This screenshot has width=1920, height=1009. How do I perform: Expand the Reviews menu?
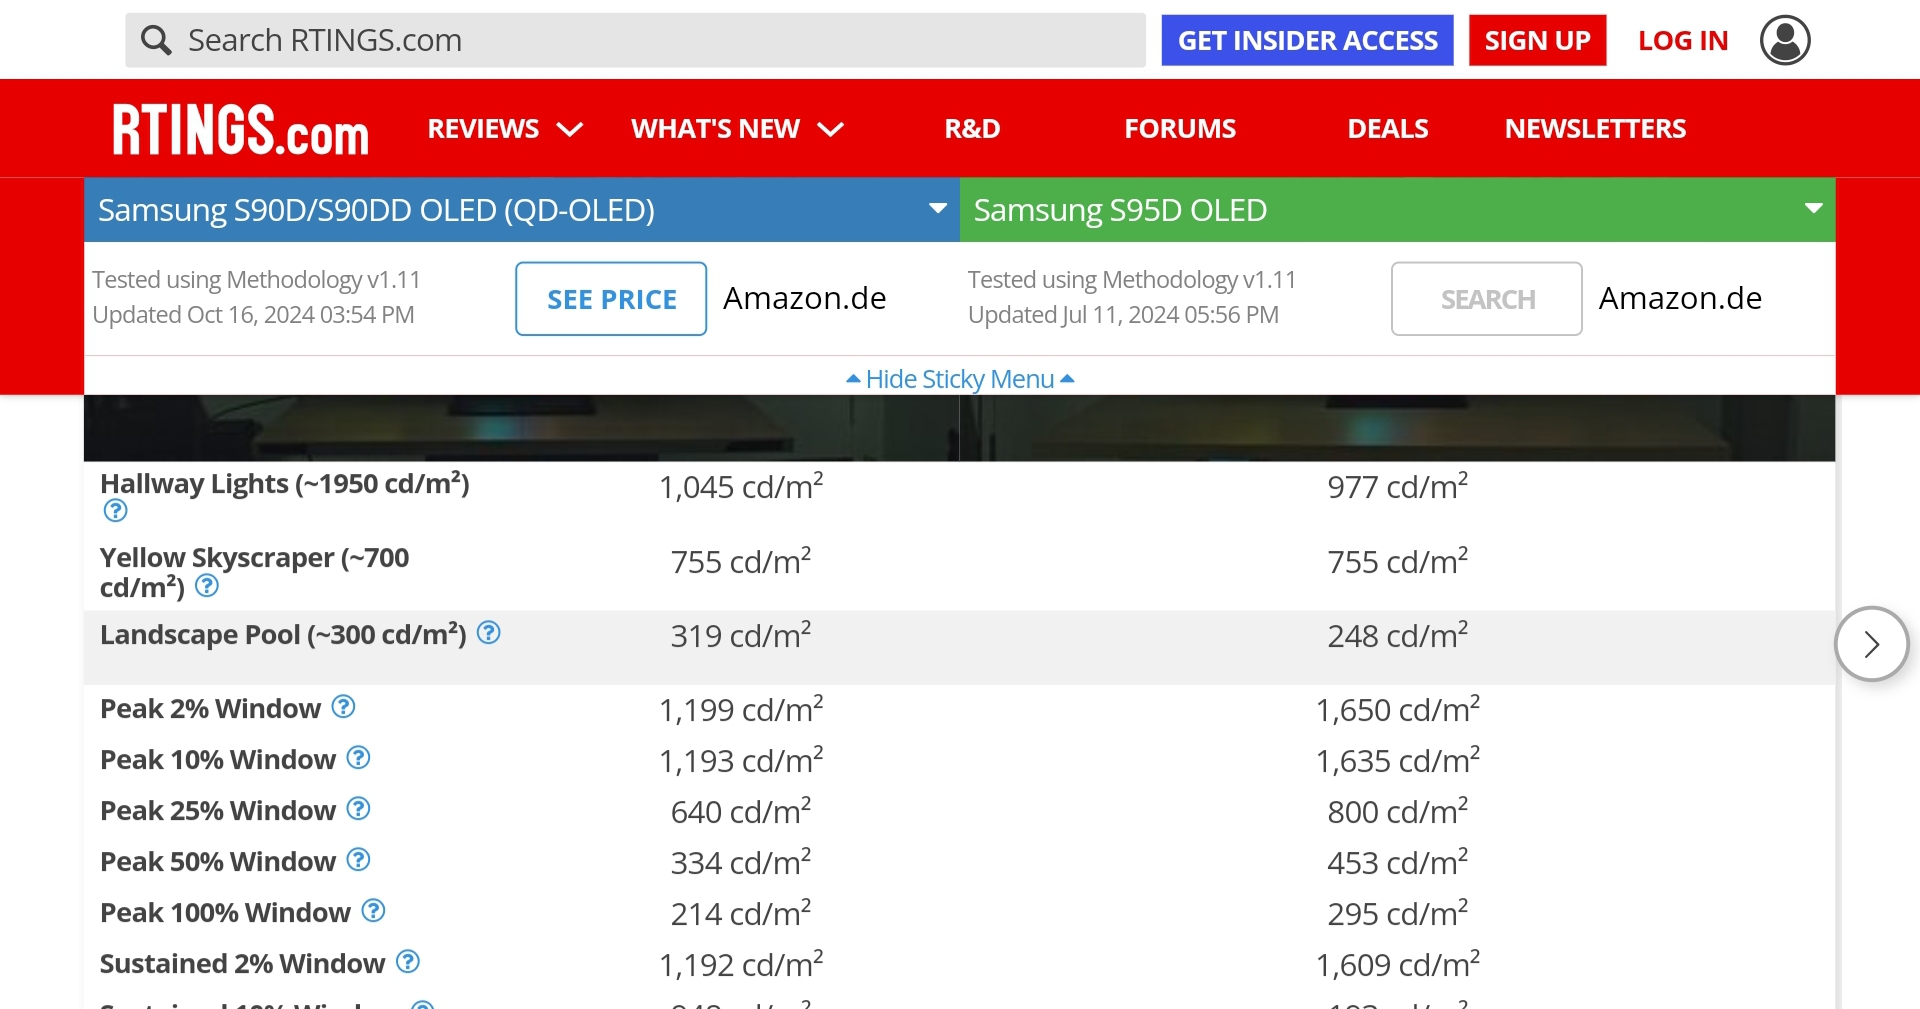505,129
